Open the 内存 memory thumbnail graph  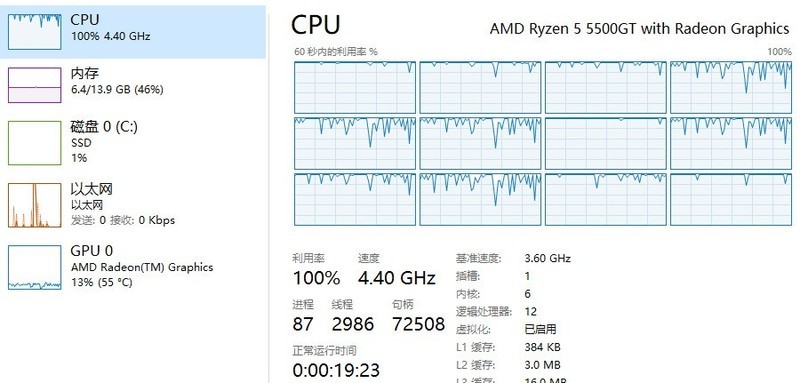35,85
